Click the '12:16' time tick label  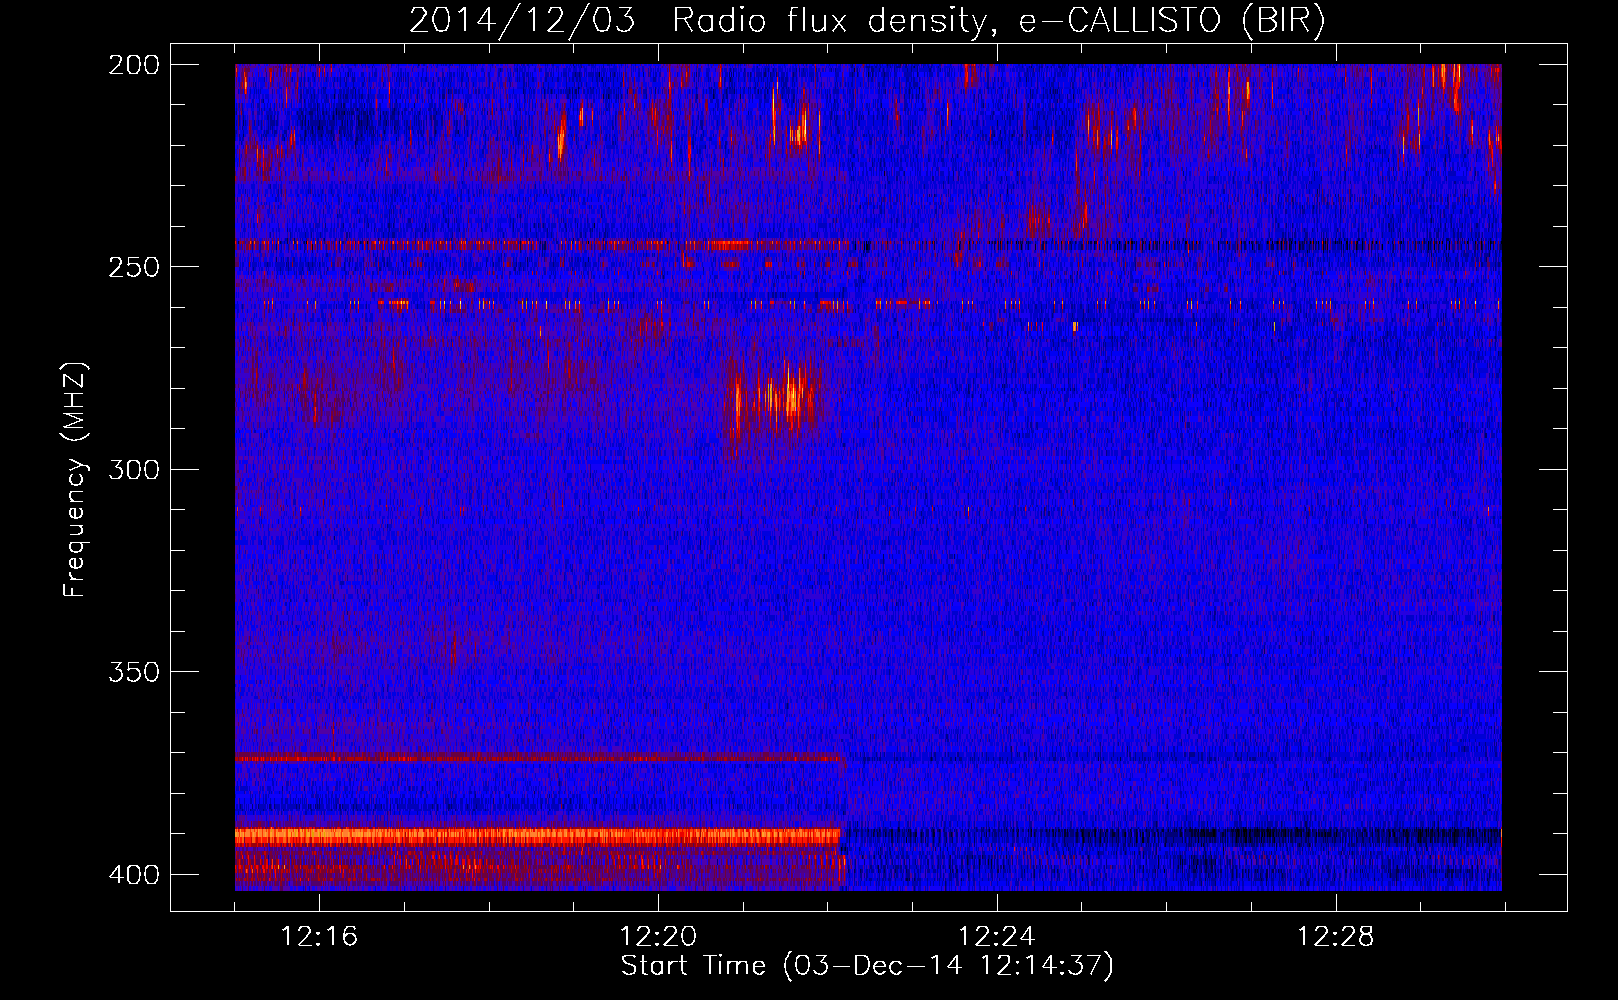coord(319,937)
